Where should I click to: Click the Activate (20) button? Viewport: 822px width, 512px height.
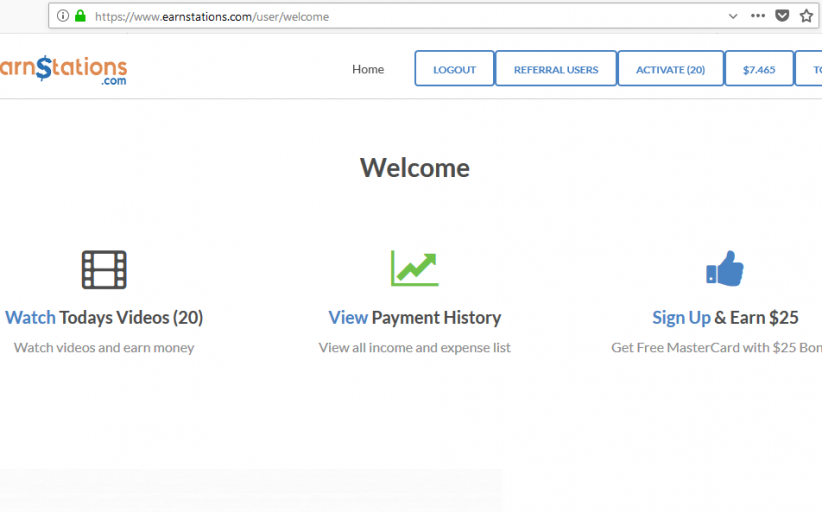click(x=670, y=69)
